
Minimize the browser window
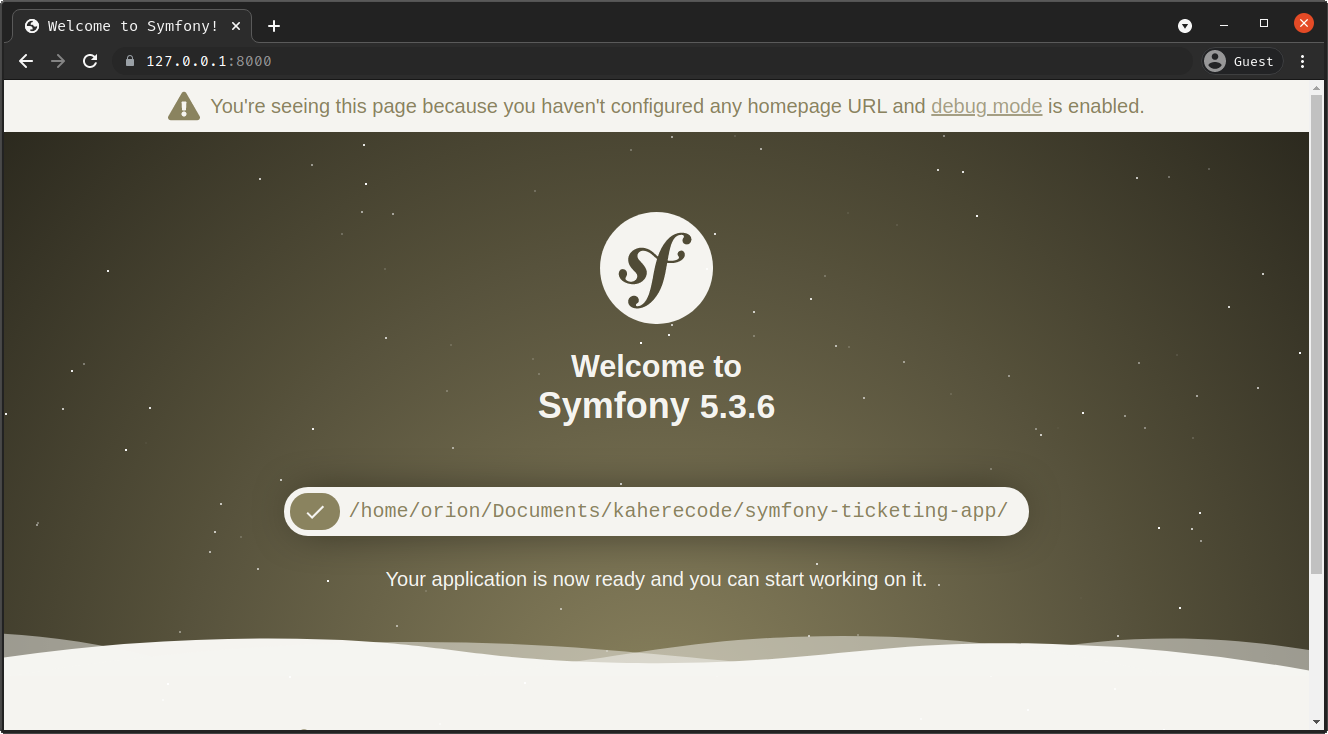[x=1224, y=25]
